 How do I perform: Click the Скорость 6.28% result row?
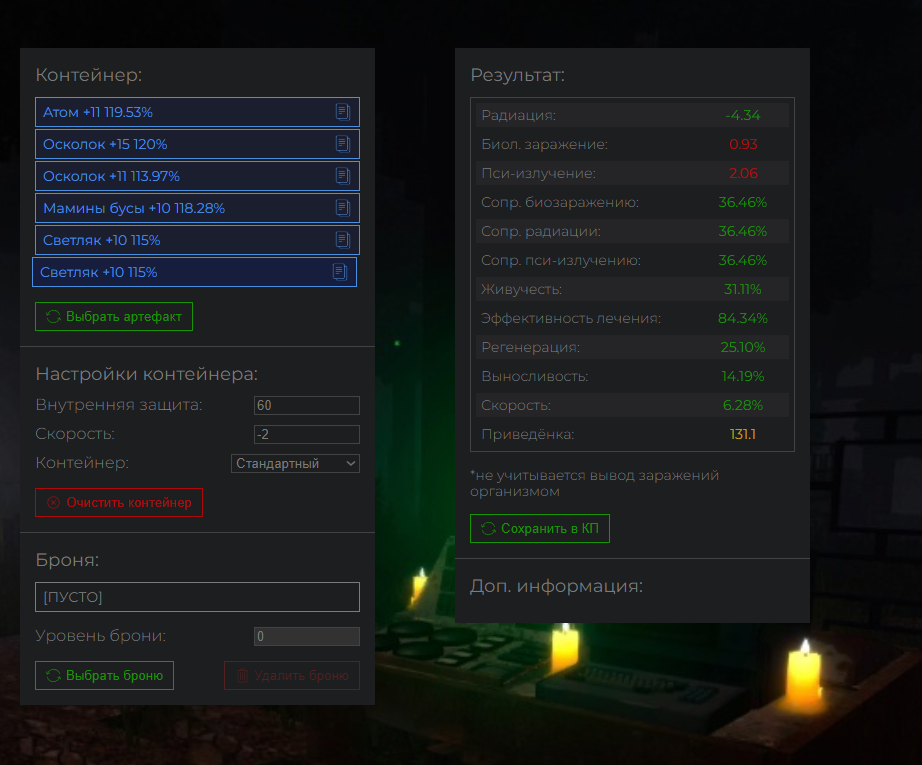[x=632, y=405]
